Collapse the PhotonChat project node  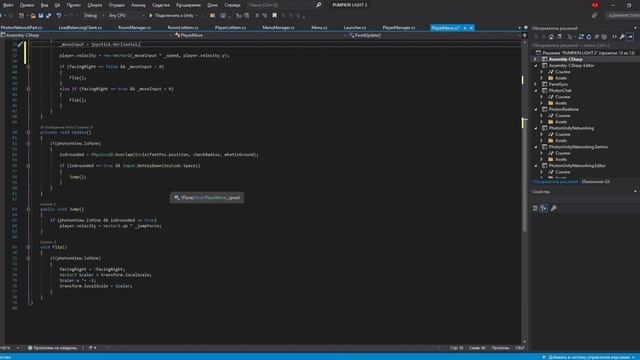(x=536, y=91)
